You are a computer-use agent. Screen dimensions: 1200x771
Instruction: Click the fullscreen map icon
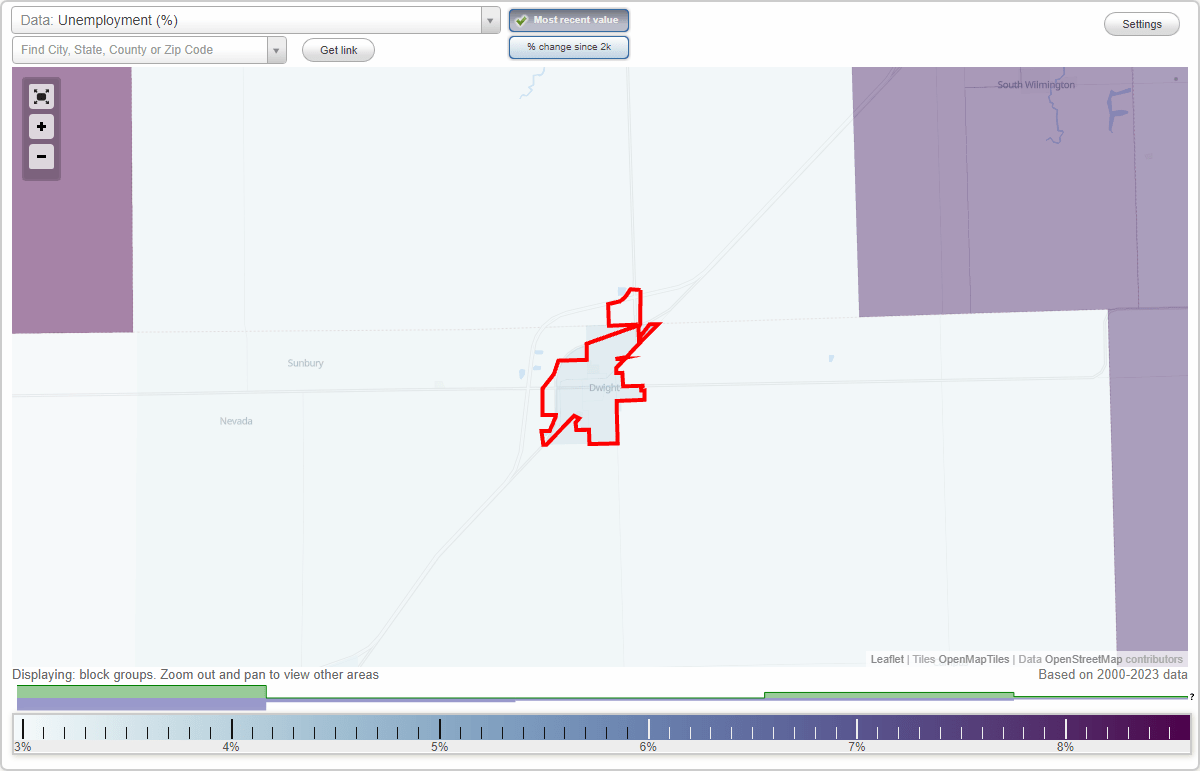41,96
